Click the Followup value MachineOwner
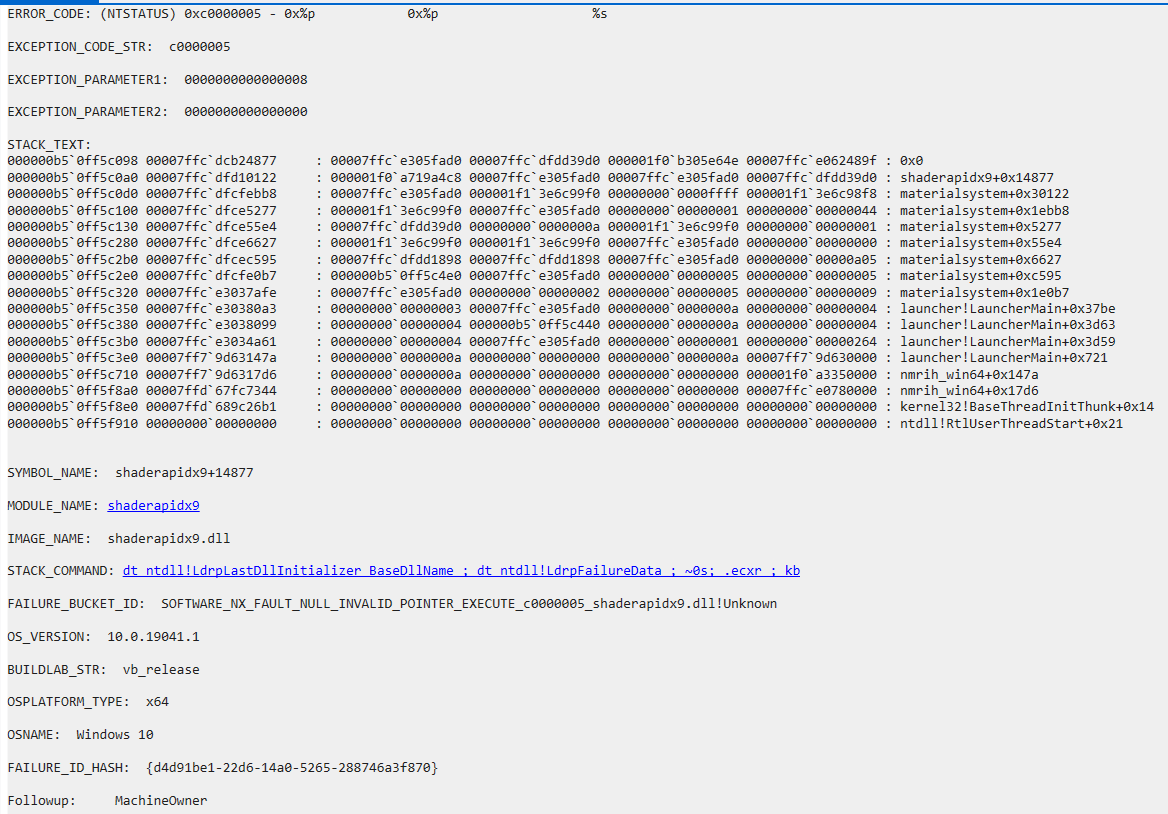 [x=161, y=801]
